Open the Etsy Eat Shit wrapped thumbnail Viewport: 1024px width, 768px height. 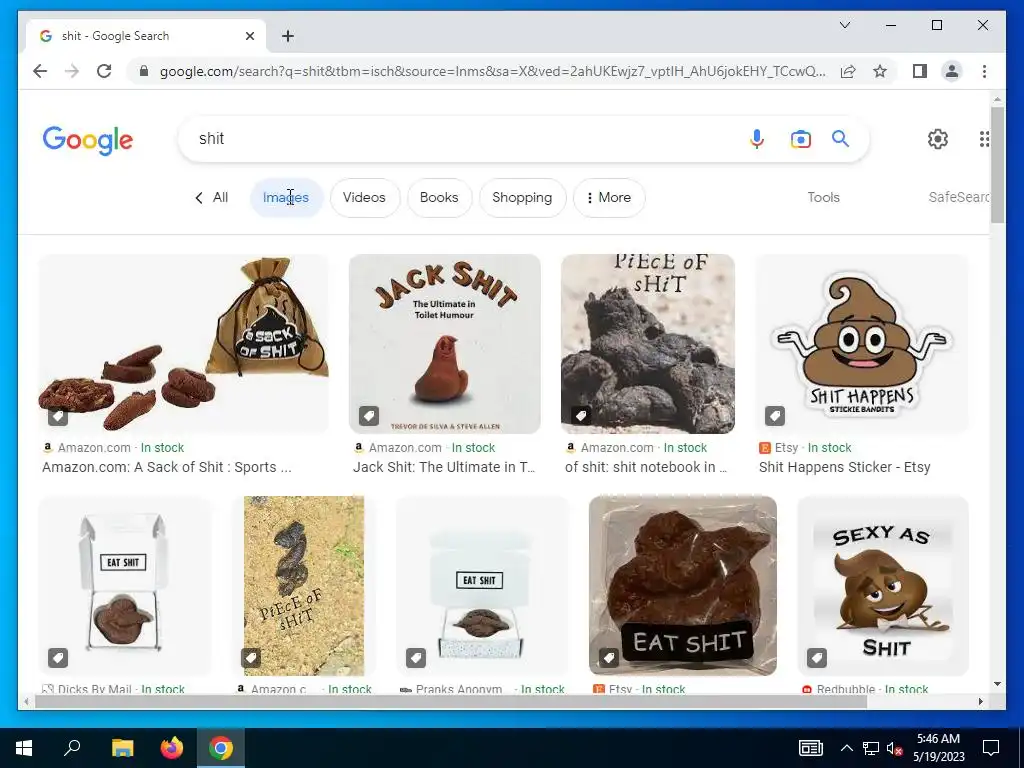click(x=683, y=586)
